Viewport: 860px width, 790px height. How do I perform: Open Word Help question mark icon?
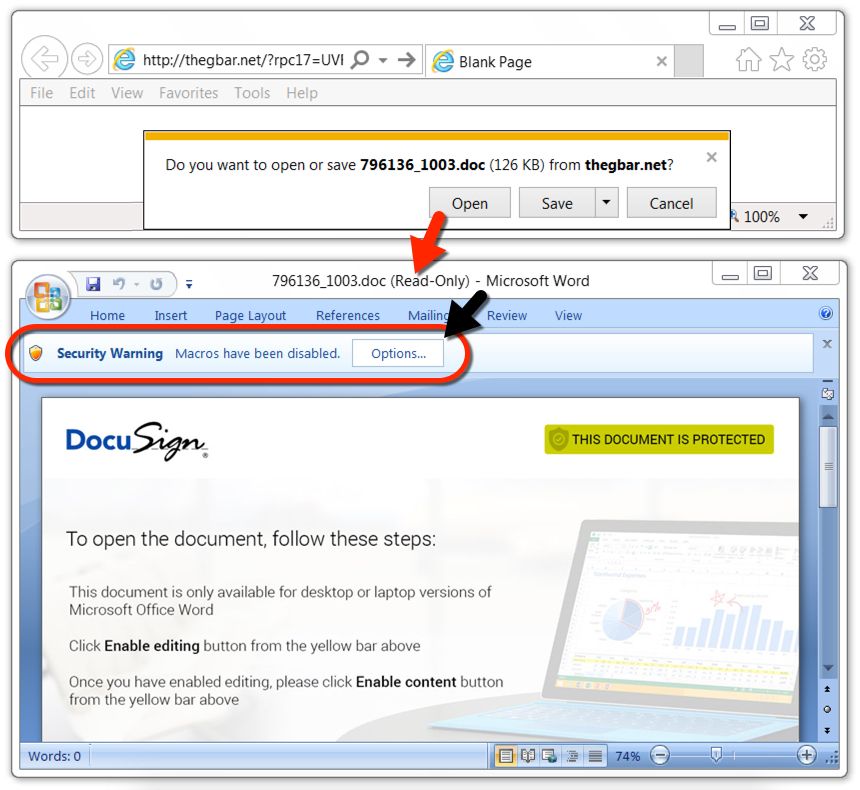point(825,313)
